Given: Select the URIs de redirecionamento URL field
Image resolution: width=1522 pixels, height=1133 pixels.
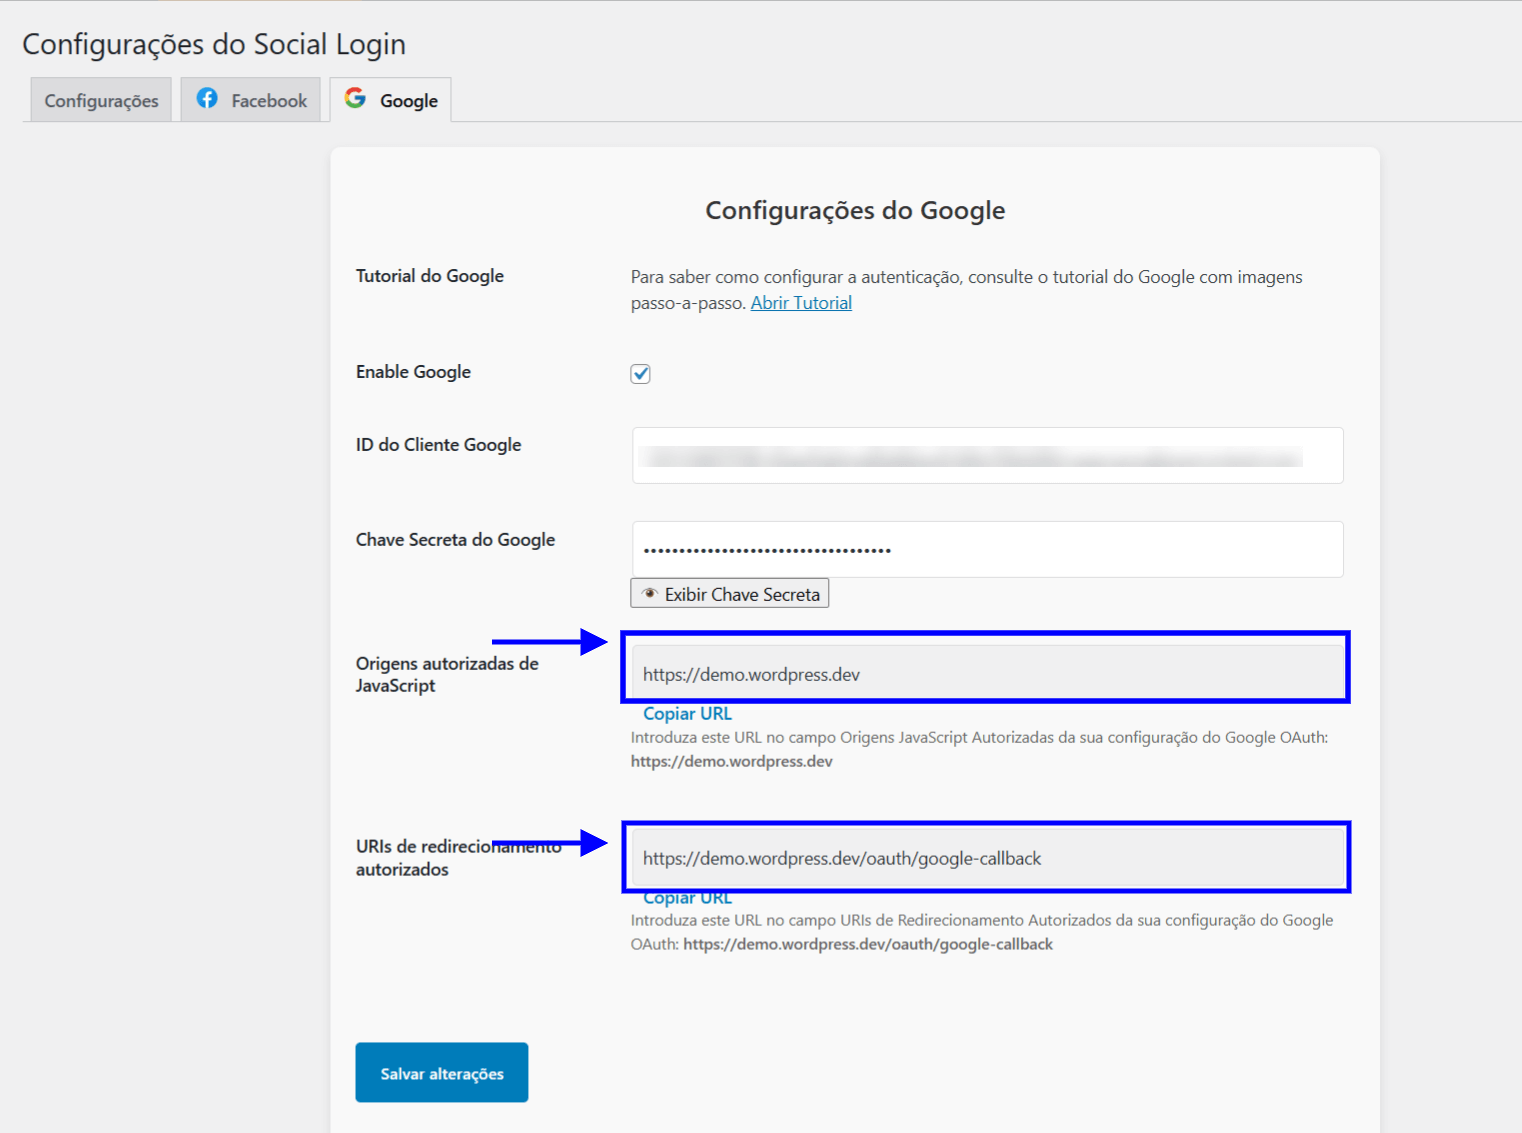Looking at the screenshot, I should pyautogui.click(x=987, y=857).
